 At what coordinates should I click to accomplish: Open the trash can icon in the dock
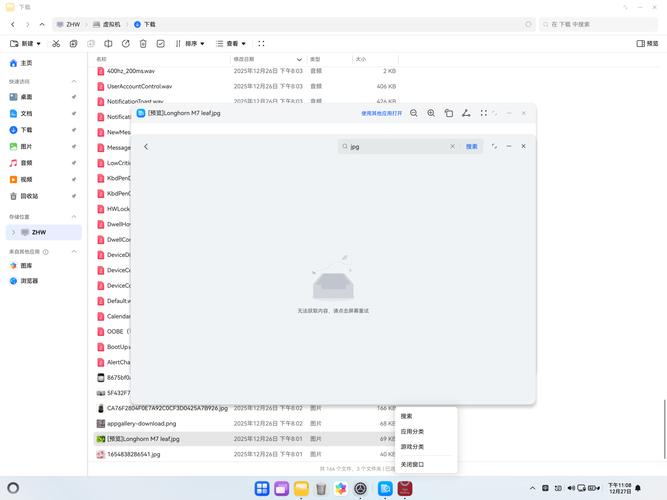click(321, 489)
